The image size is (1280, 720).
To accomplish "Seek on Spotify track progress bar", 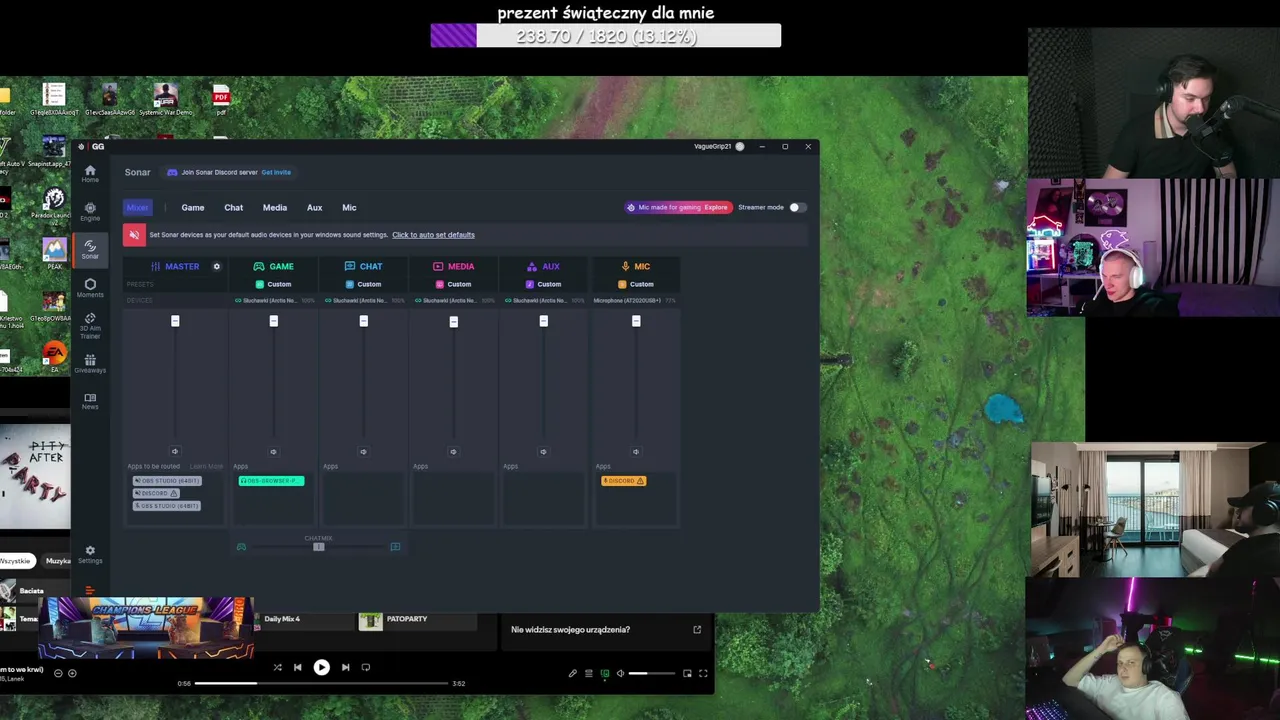I will tap(321, 684).
